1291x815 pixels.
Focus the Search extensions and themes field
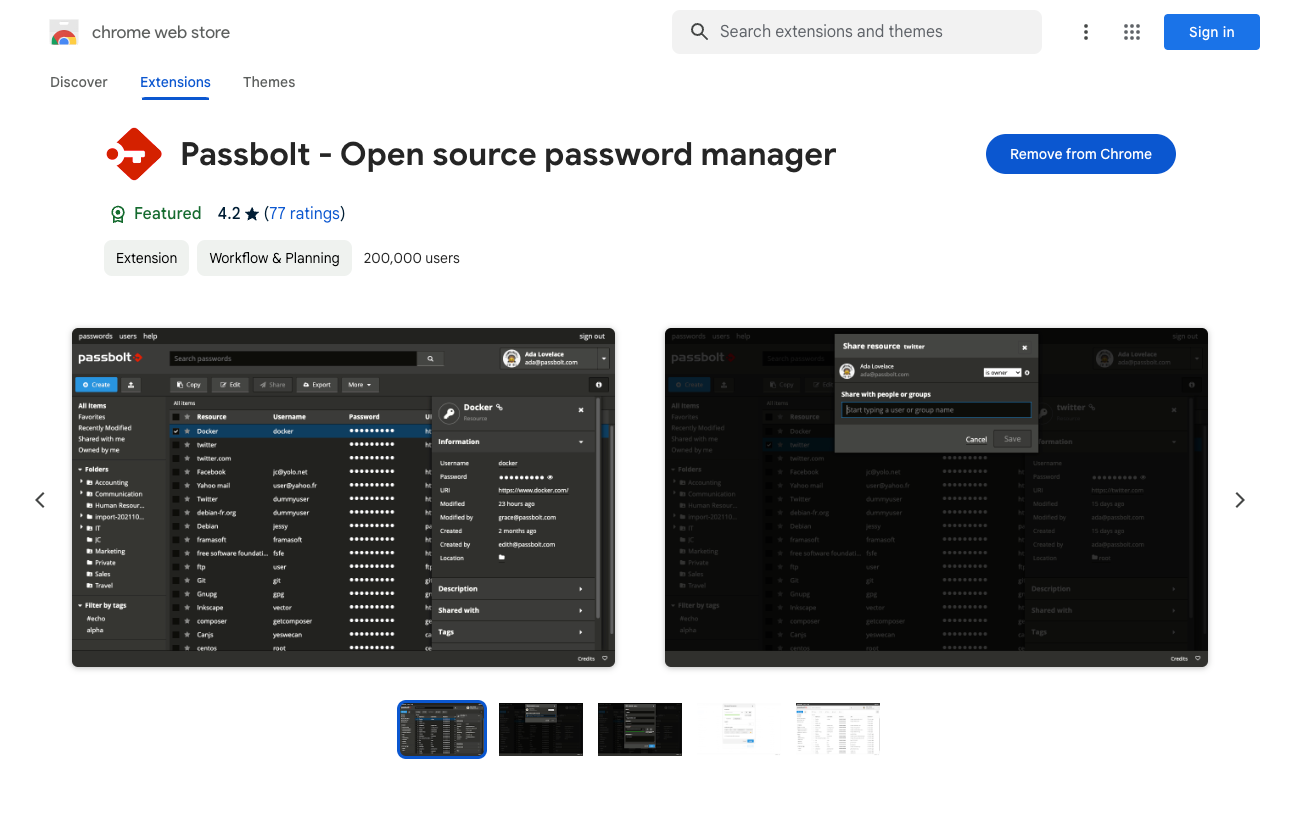coord(857,32)
